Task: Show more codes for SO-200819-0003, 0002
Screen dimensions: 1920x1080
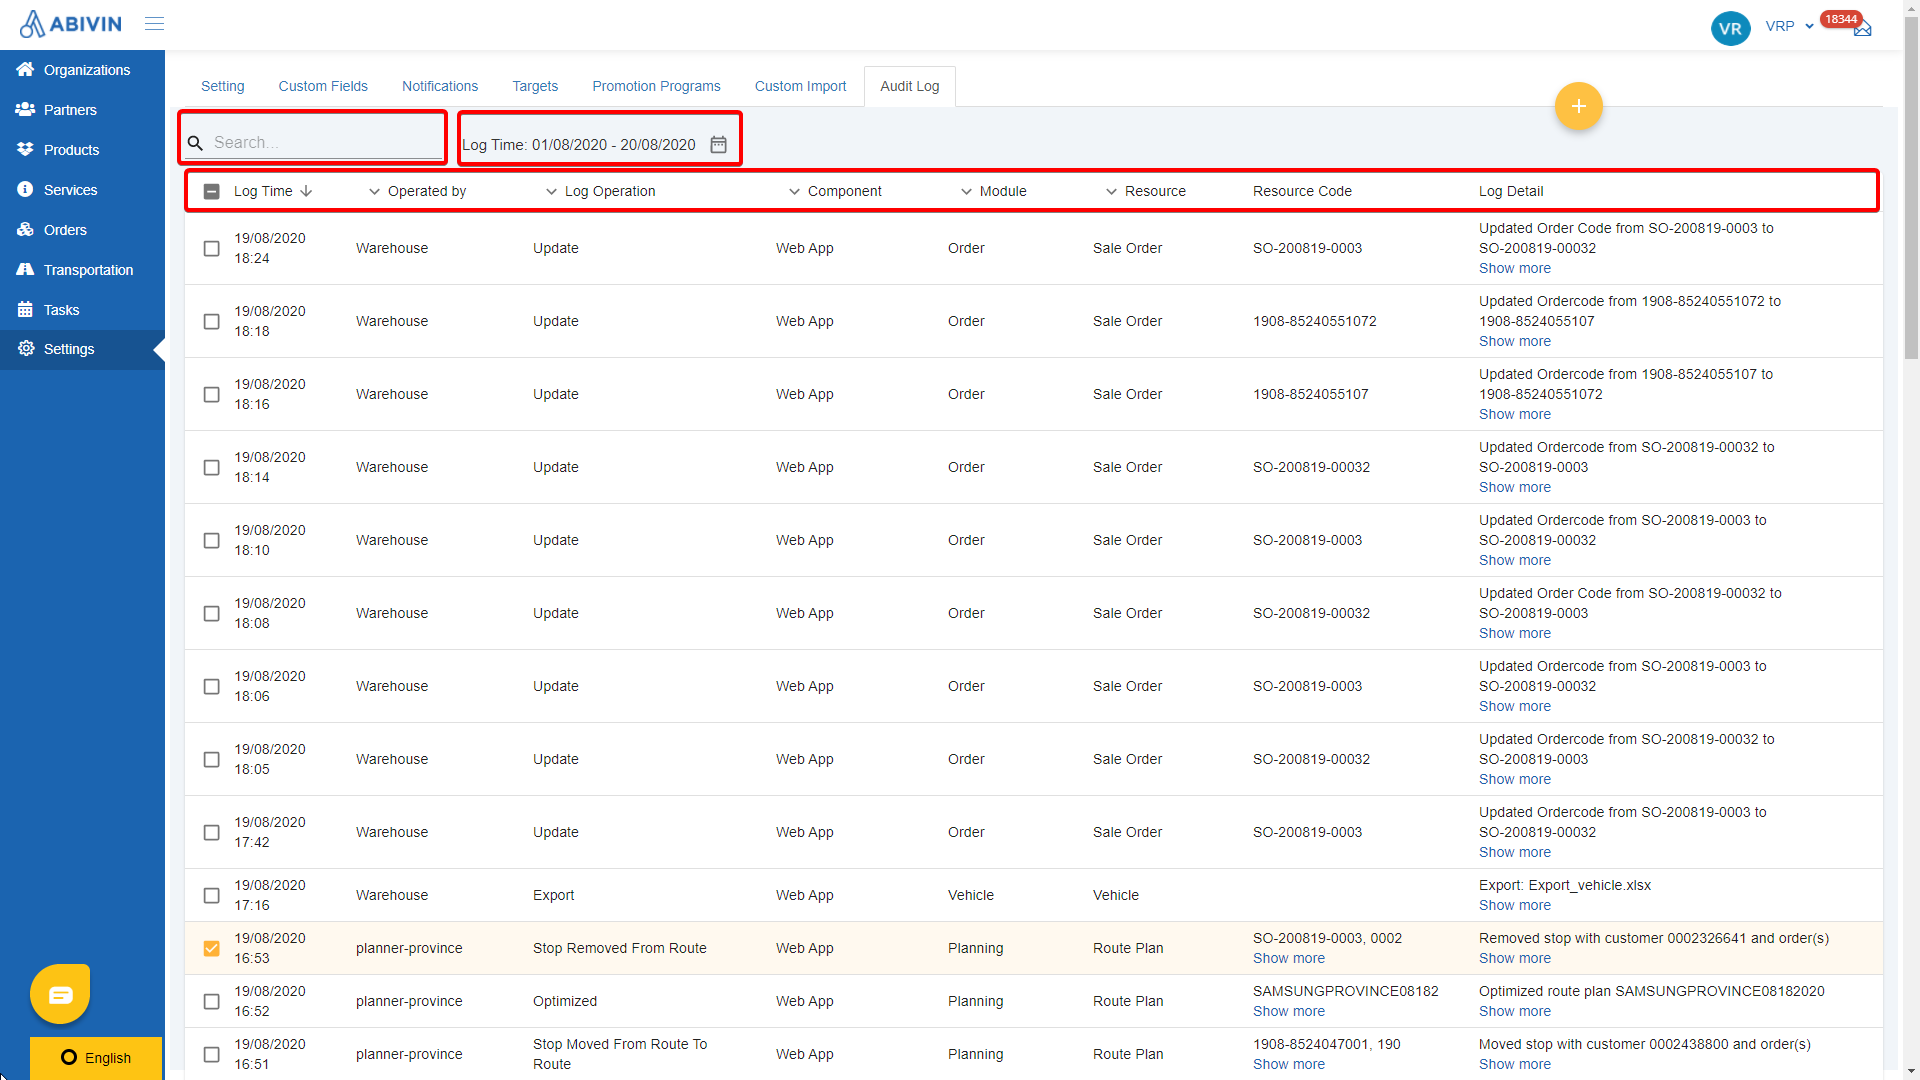Action: point(1288,958)
